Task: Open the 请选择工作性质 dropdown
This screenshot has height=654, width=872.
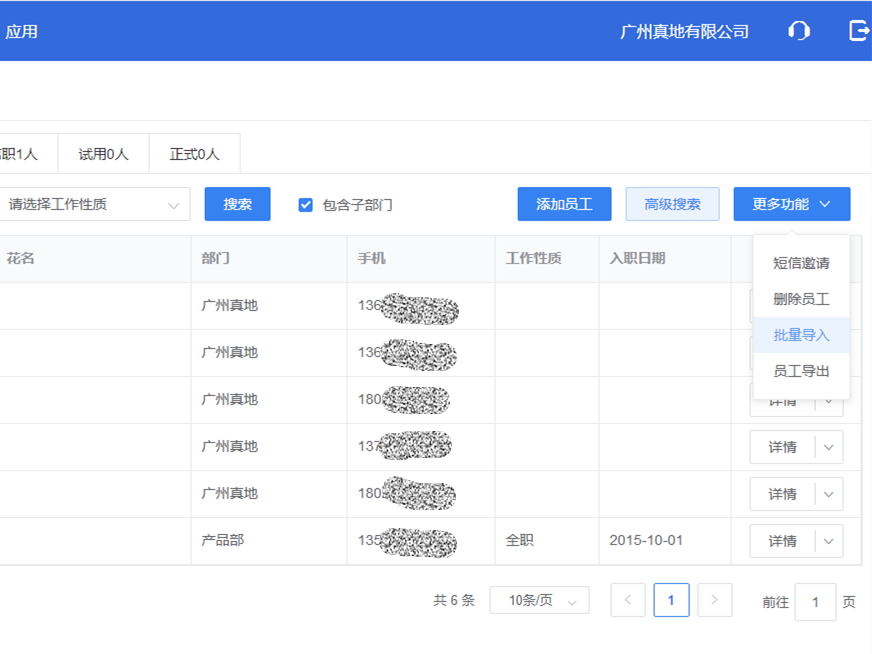Action: [x=95, y=204]
